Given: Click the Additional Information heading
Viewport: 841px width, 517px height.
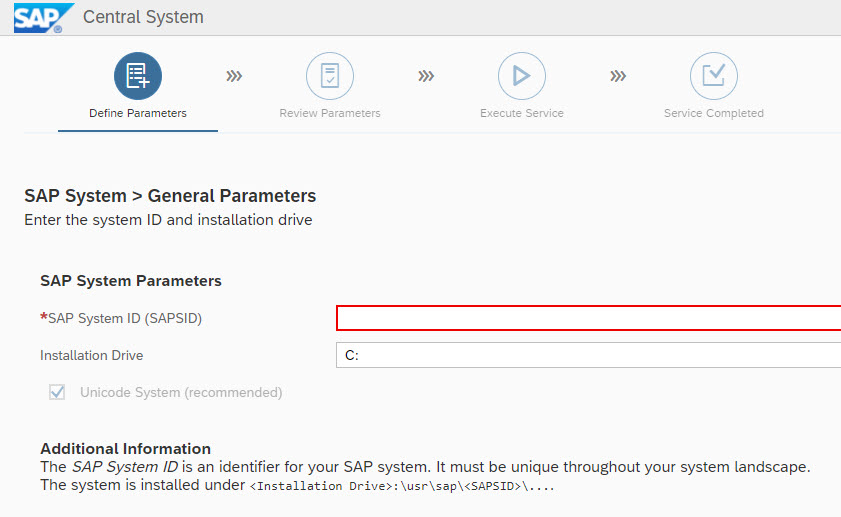Looking at the screenshot, I should [126, 448].
